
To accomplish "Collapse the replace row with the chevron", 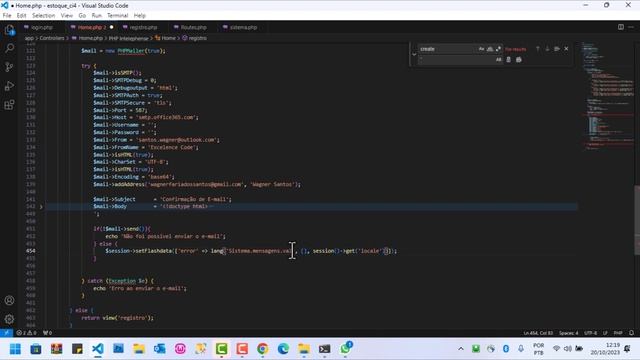I will 414,54.
